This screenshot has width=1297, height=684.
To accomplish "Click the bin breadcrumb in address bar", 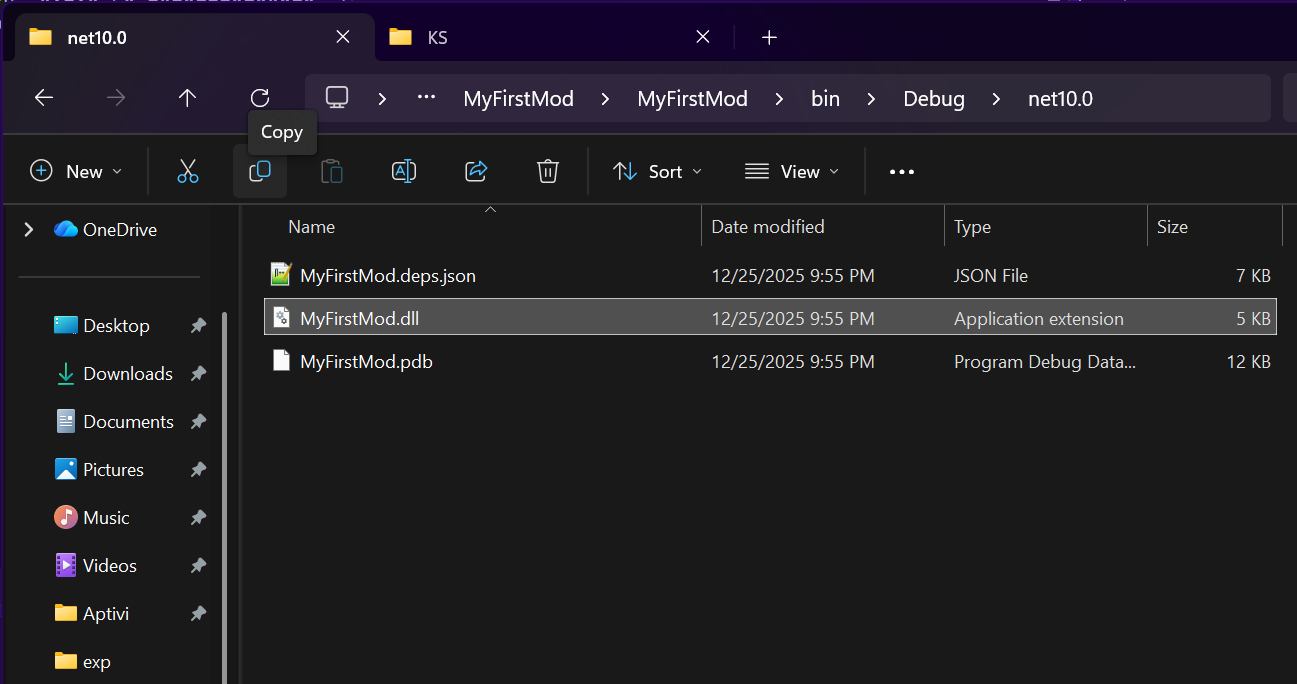I will click(825, 99).
